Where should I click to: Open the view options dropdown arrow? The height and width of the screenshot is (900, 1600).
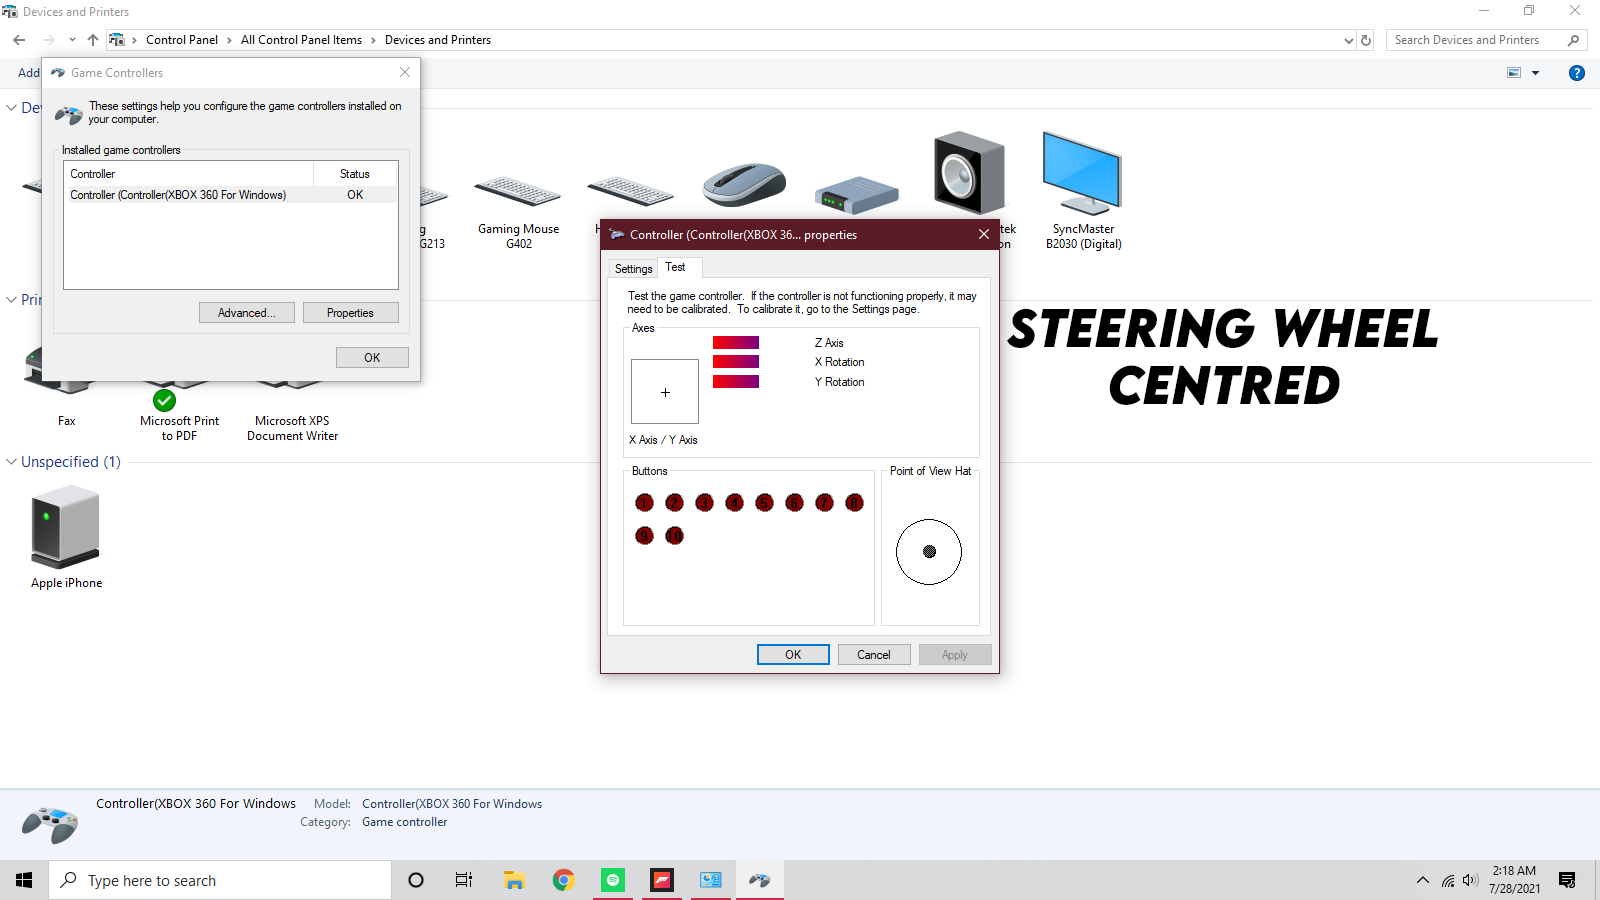pyautogui.click(x=1535, y=73)
